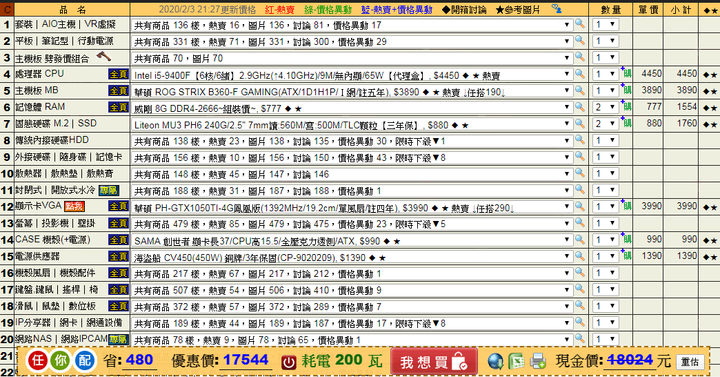Viewport: 720px width, 377px height.
Task: Click the 點我 badge next to 顯示卡VGA
Action: (74, 206)
